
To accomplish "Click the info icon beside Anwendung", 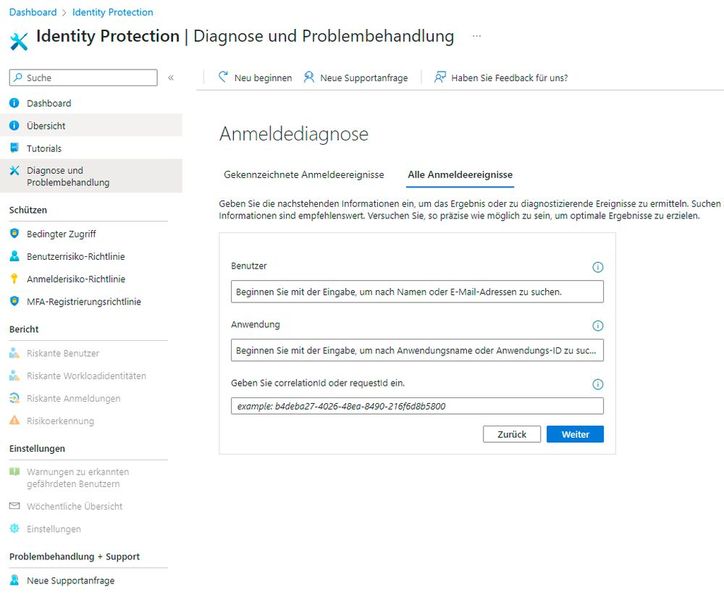I will [598, 326].
